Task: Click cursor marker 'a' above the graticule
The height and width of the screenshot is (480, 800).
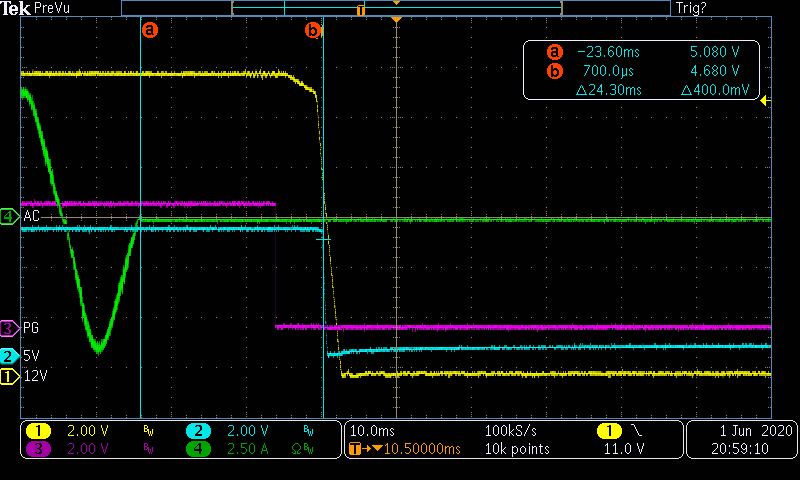Action: pyautogui.click(x=150, y=30)
